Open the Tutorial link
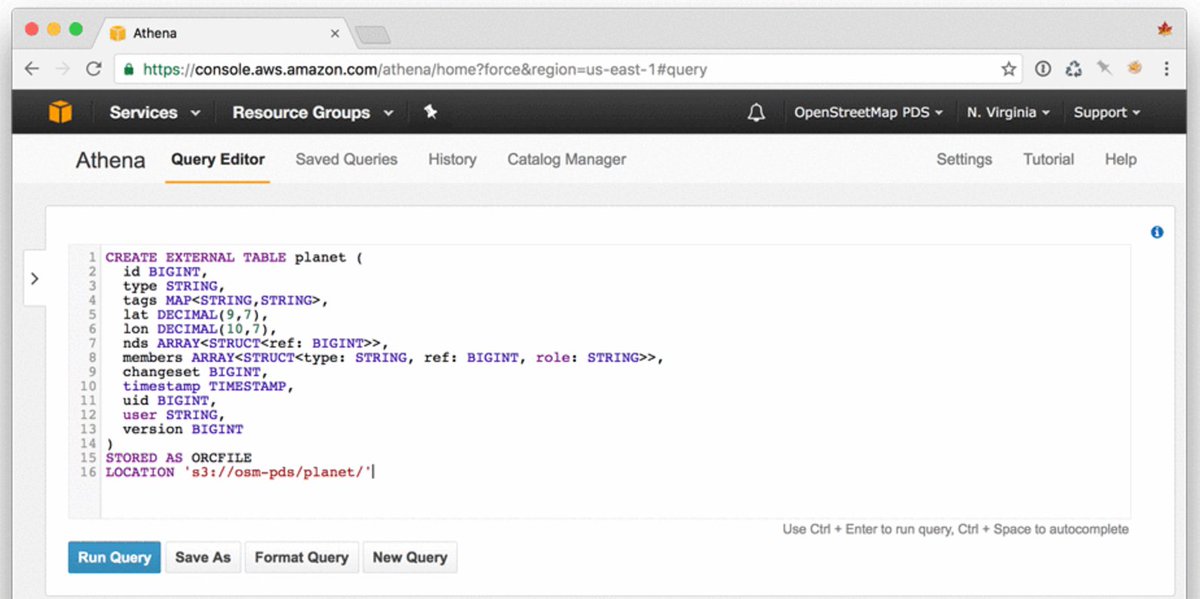Screen dimensions: 1200x599 click(x=1048, y=159)
